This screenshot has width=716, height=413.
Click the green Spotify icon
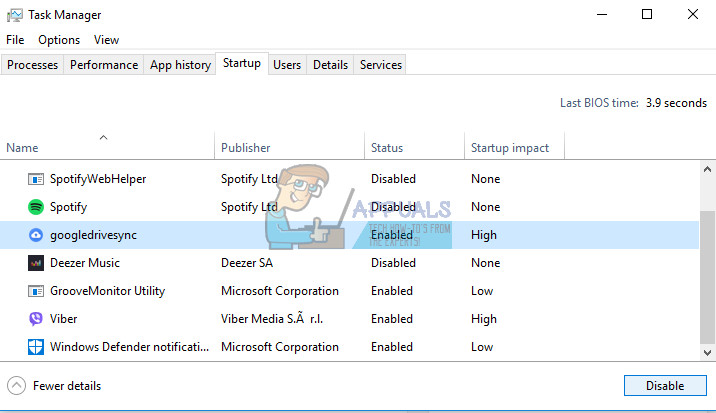pyautogui.click(x=35, y=207)
